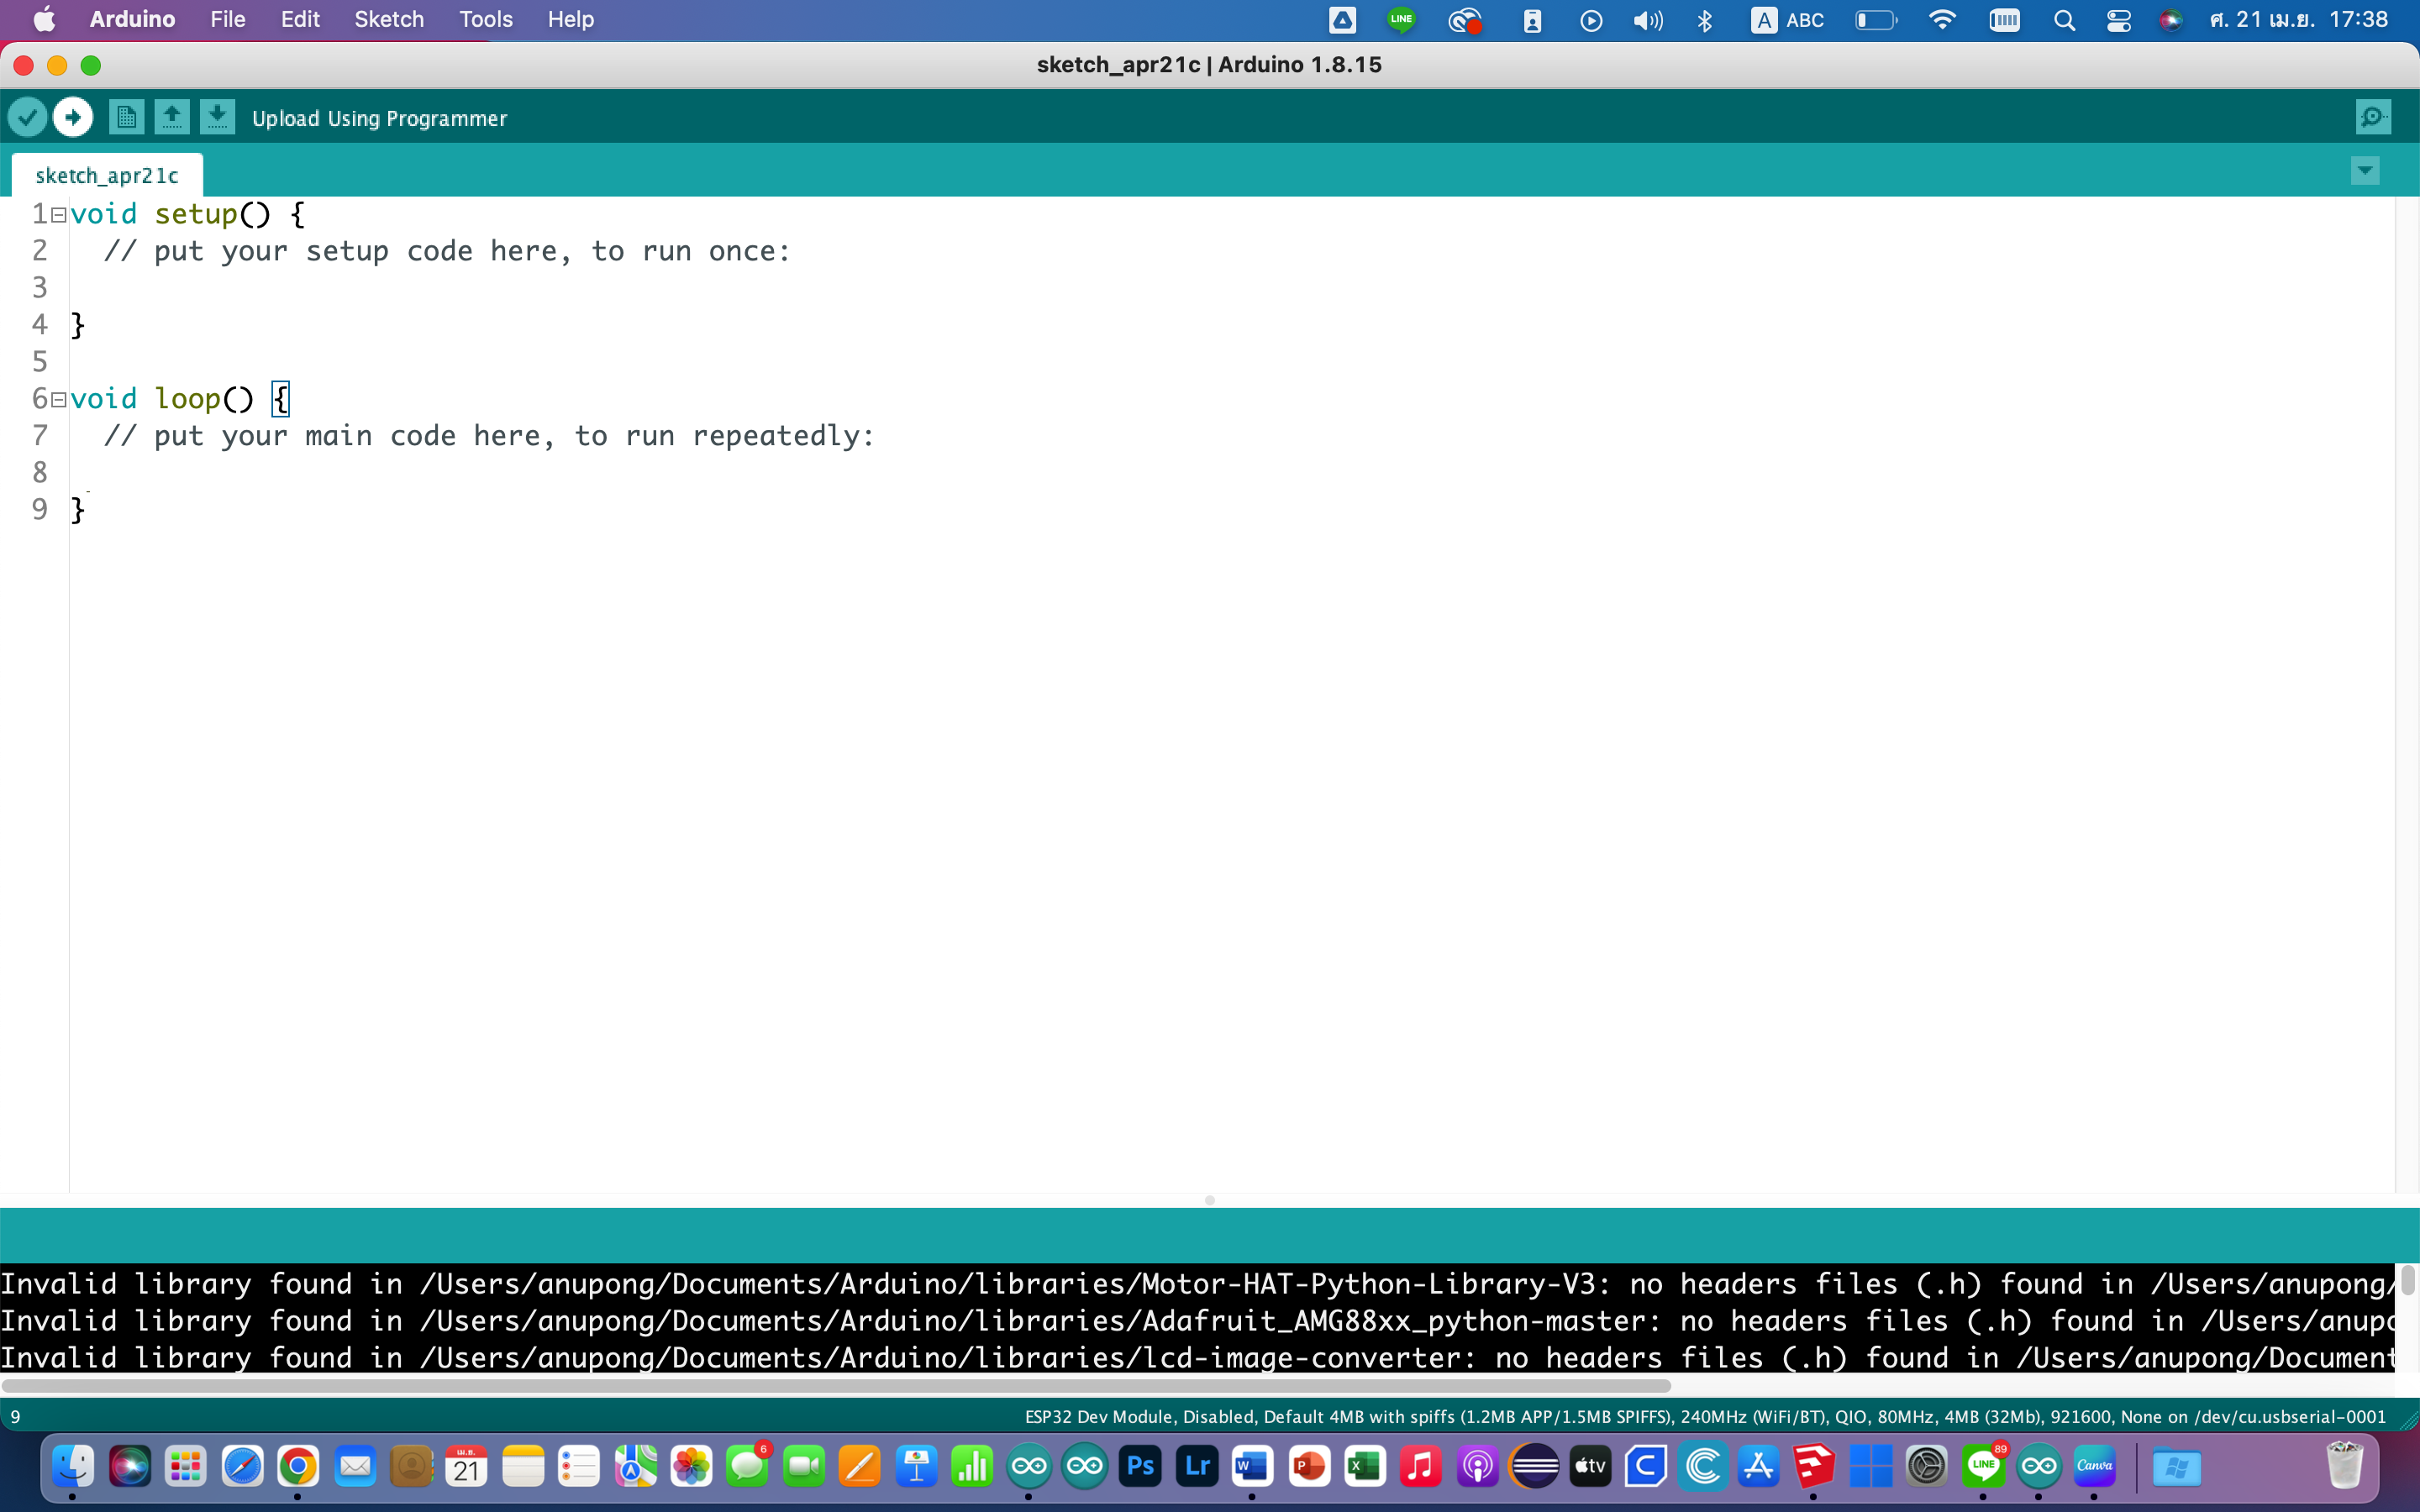Open Canva from the Dock
2420x1512 pixels.
2094,1467
